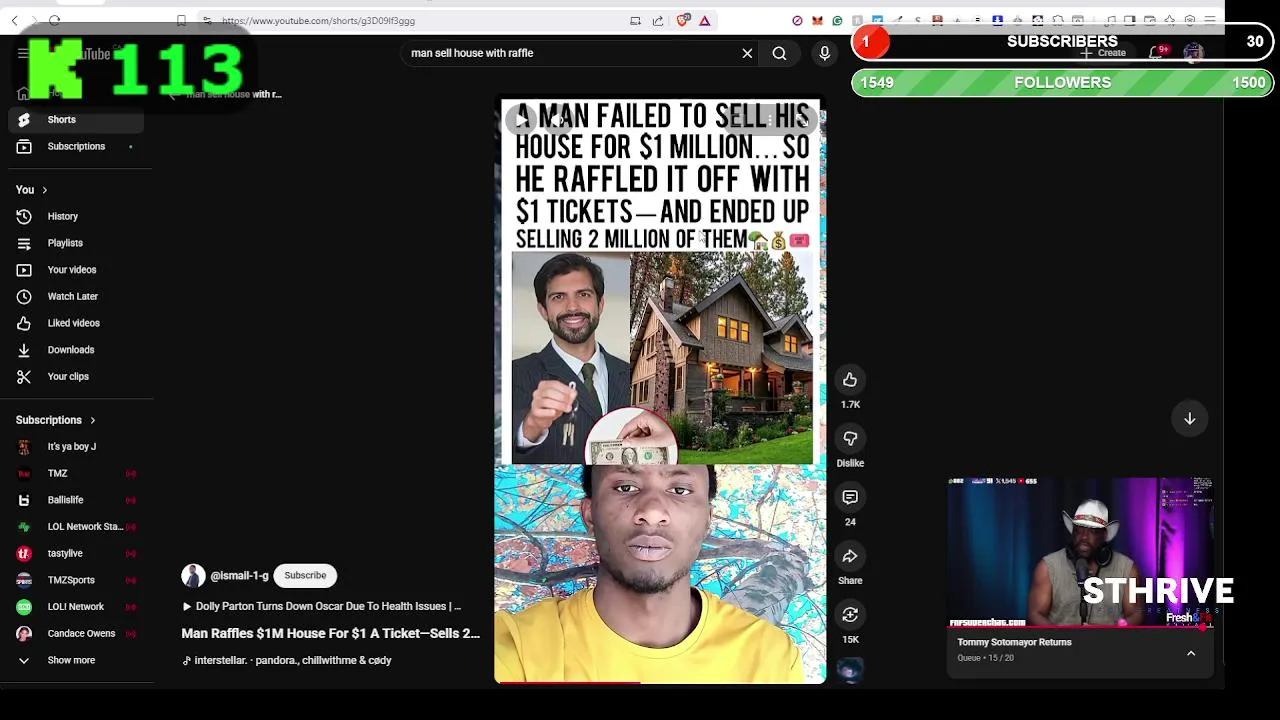Hit the Dislike thumbs-down button
The width and height of the screenshot is (1280, 720).
pyautogui.click(x=850, y=438)
